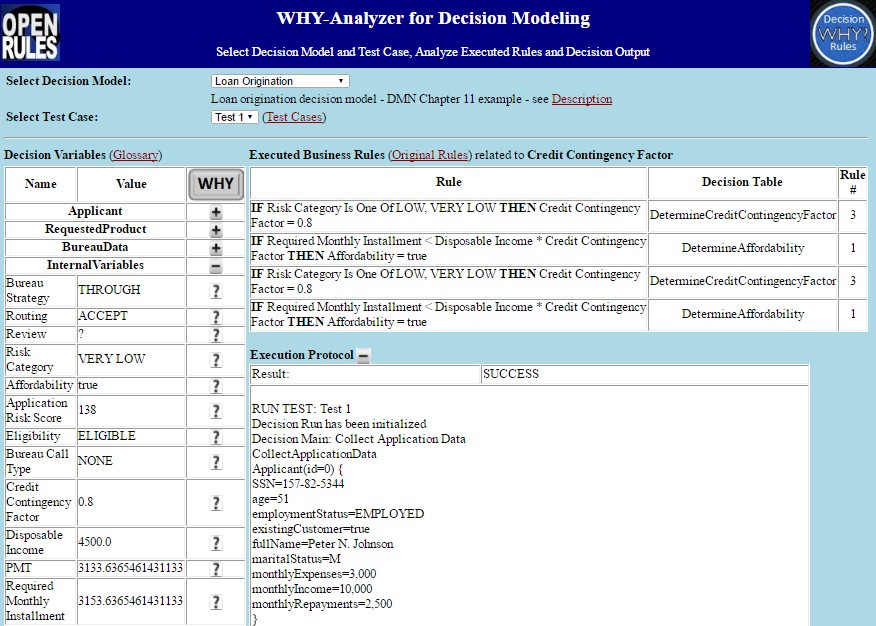The image size is (876, 626).
Task: Collapse the InternalVariables group
Action: point(216,266)
